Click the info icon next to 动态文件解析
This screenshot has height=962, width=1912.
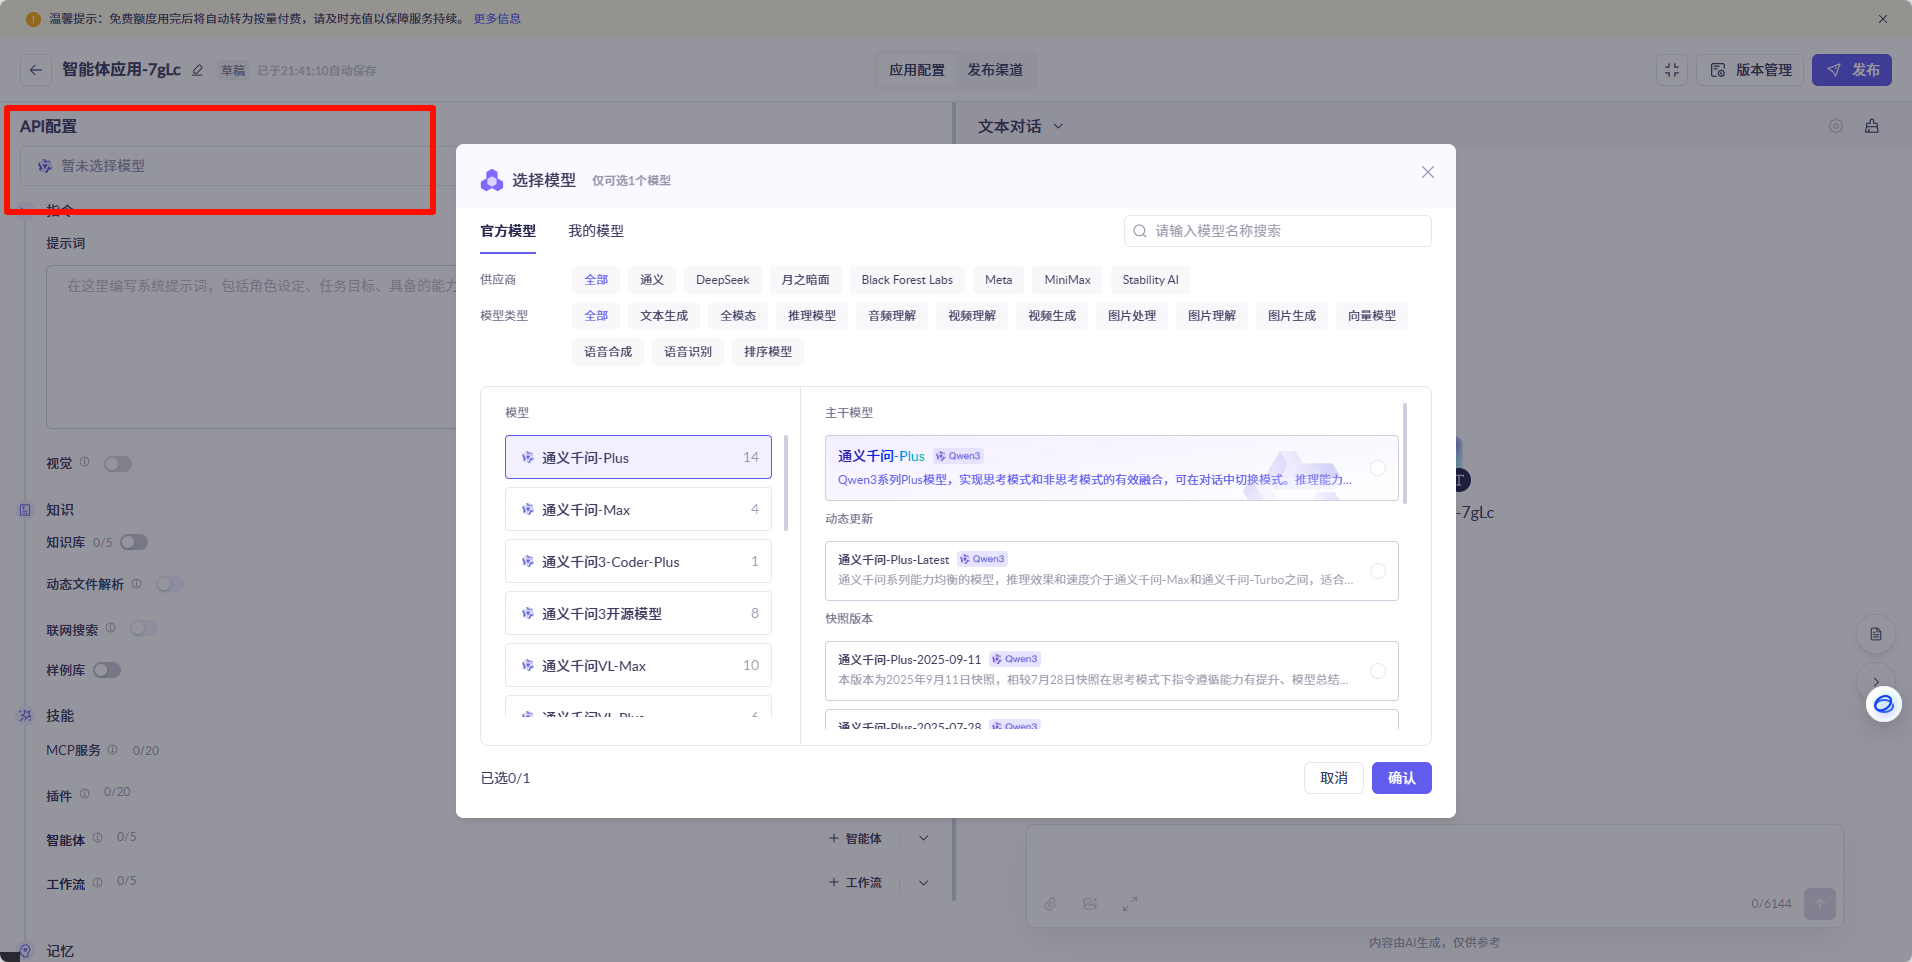(x=137, y=583)
